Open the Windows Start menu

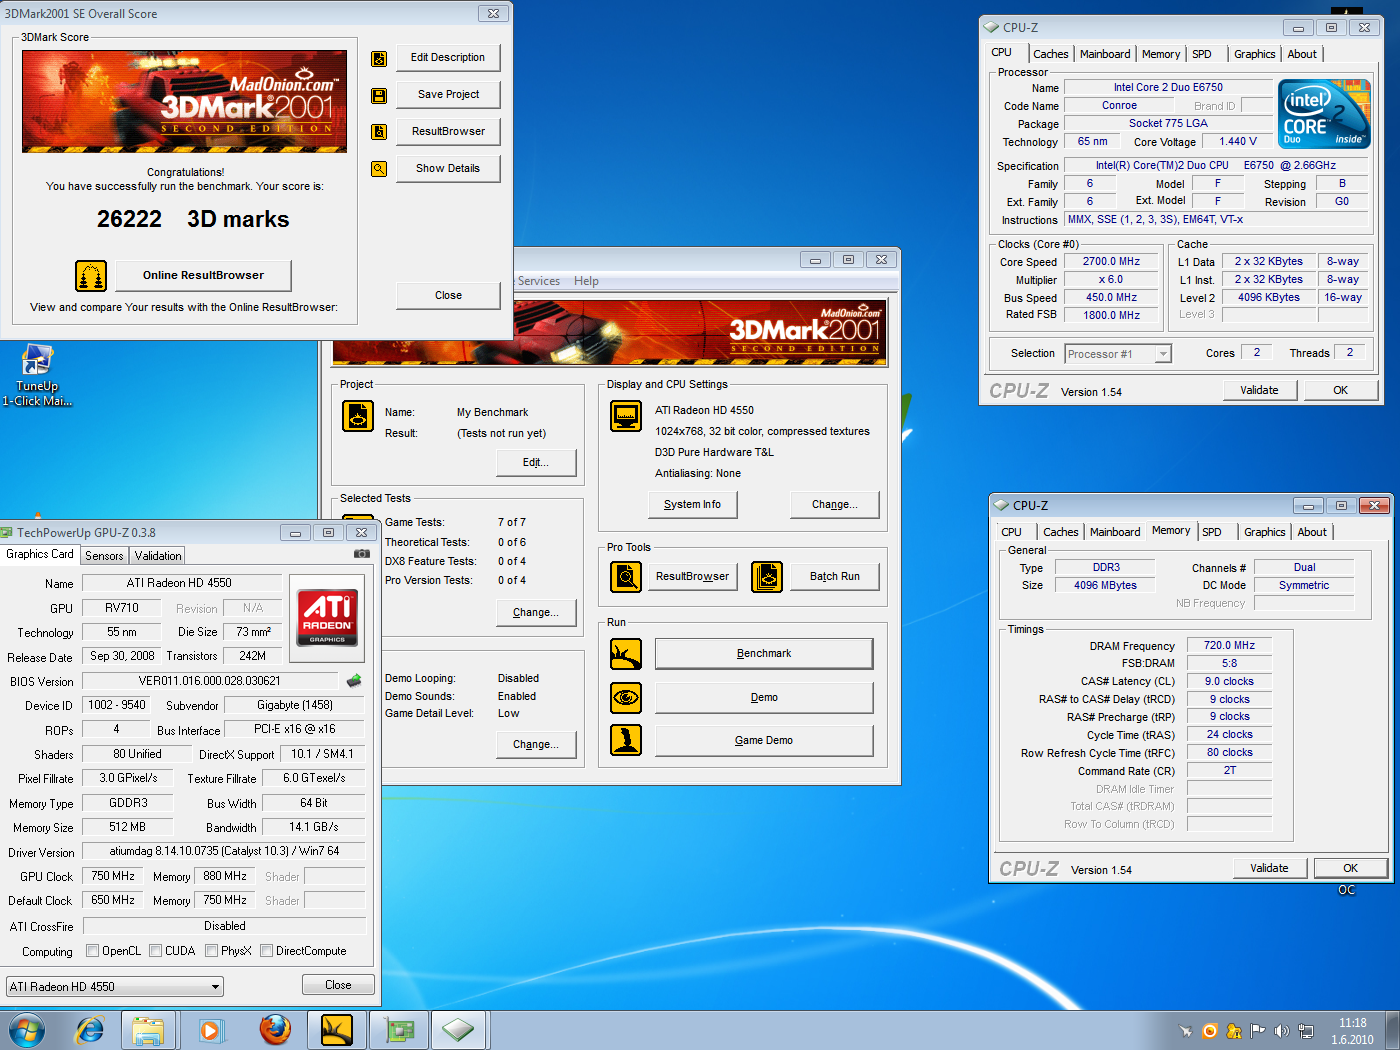(27, 1029)
